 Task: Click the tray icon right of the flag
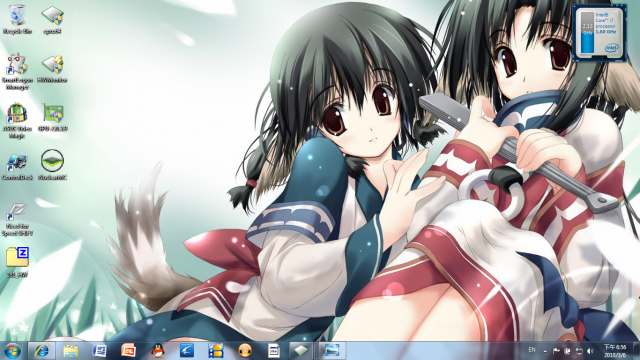click(567, 351)
